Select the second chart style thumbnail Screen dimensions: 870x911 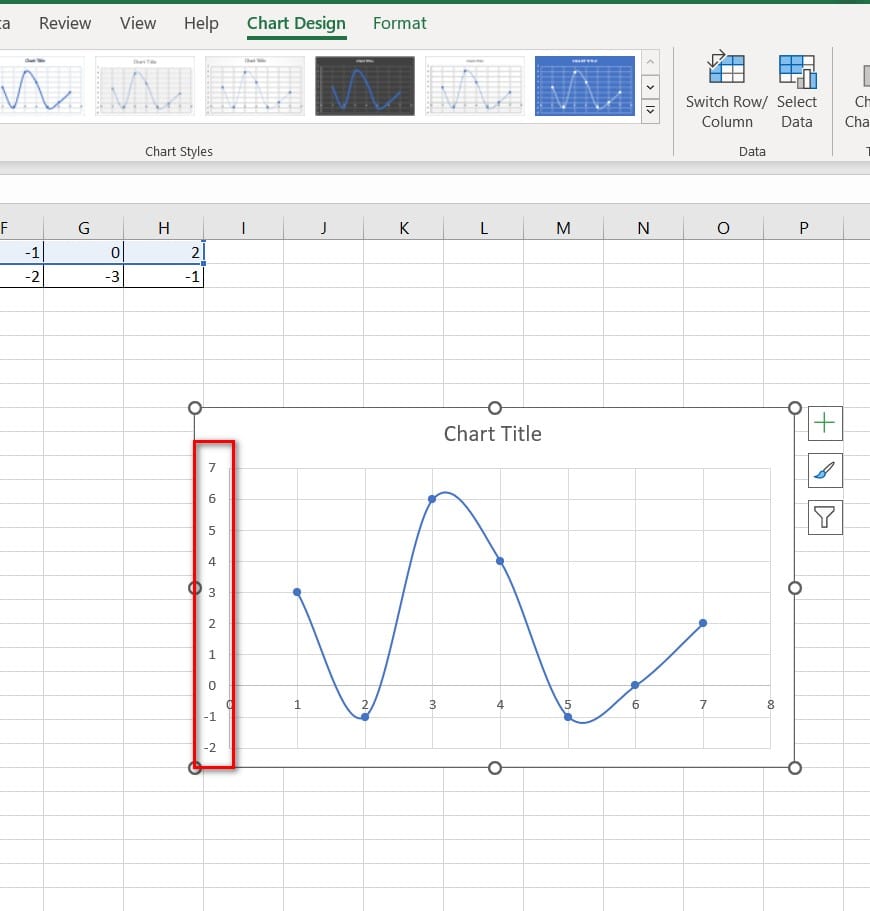(144, 86)
